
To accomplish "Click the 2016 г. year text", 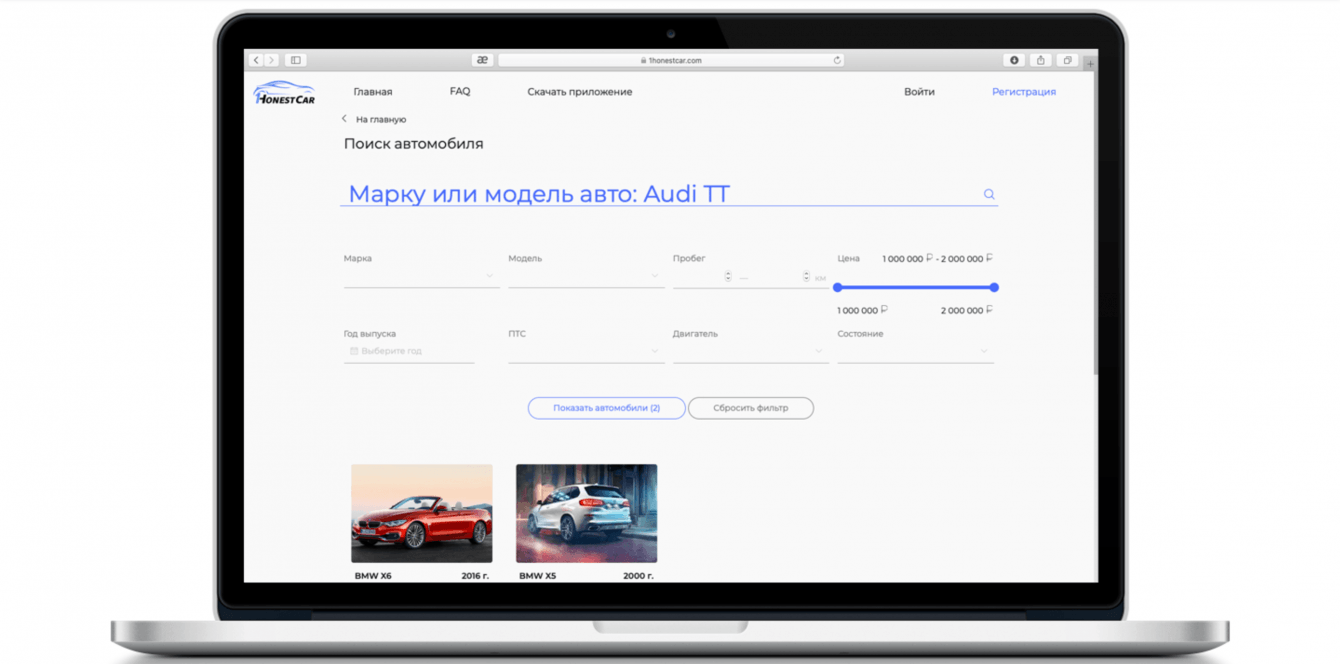I will tap(475, 576).
